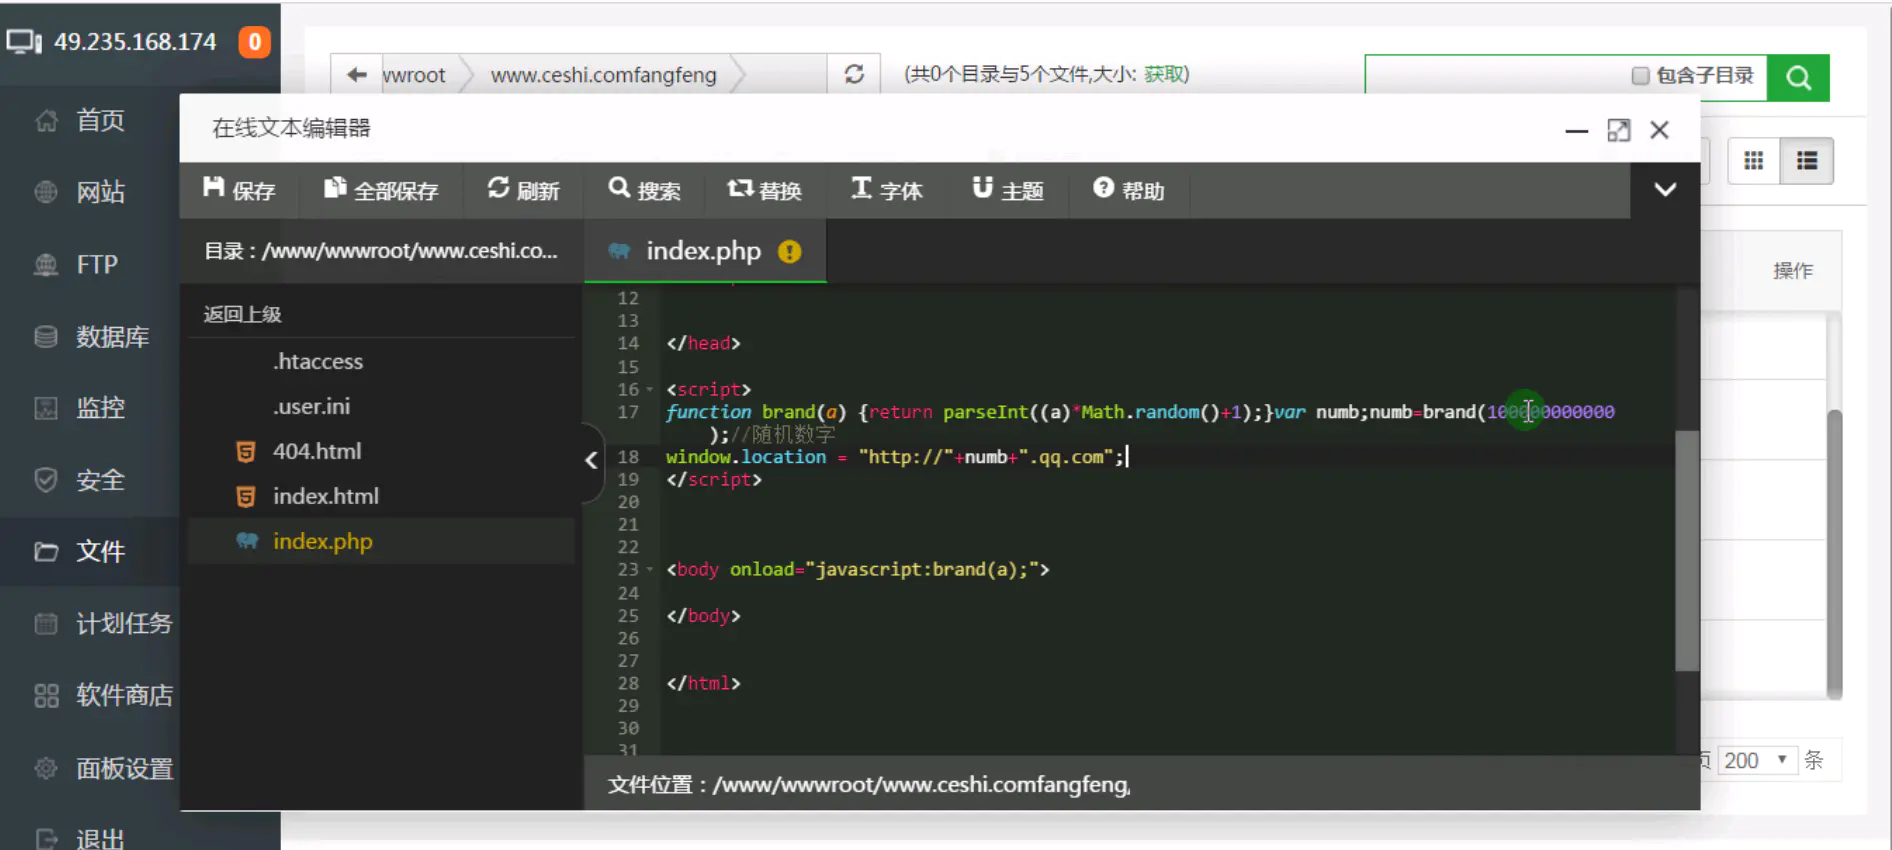Open the 数据库 sidebar menu
This screenshot has height=850, width=1892.
point(111,337)
